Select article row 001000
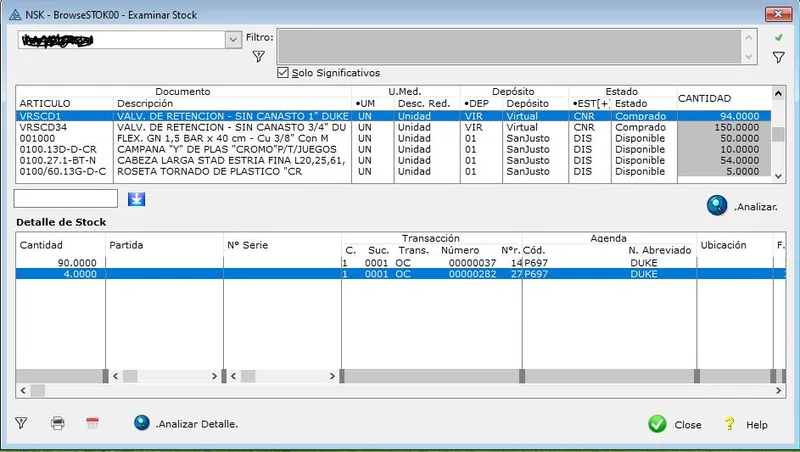Viewport: 800px width, 452px height. point(393,138)
